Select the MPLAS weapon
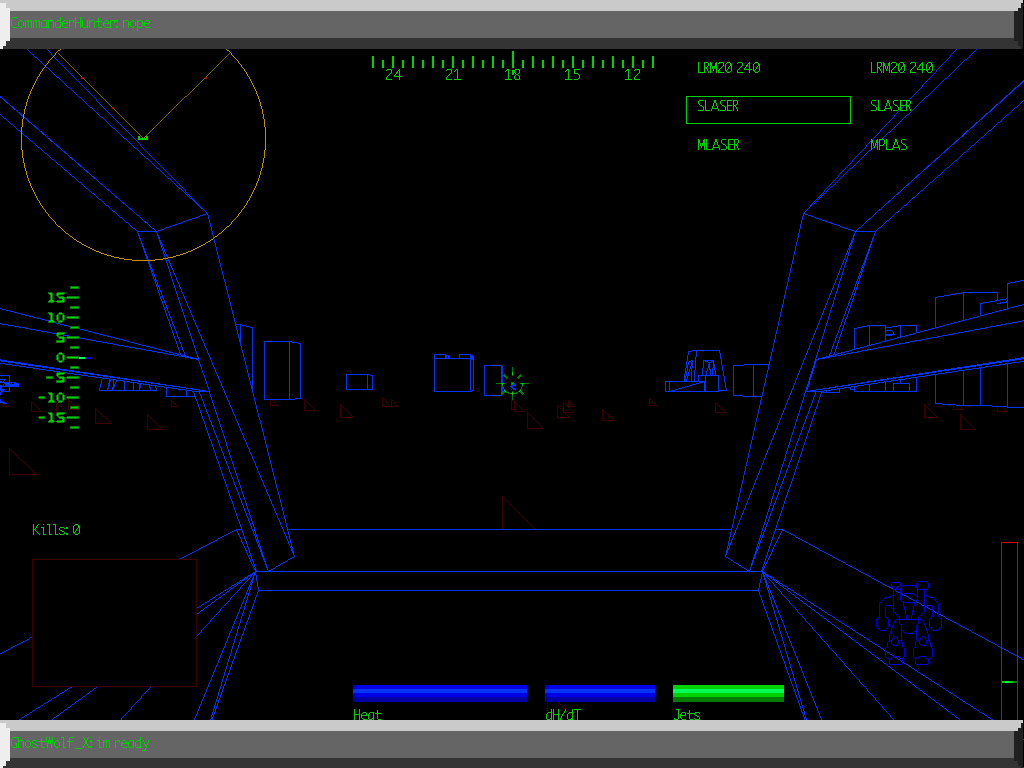This screenshot has width=1024, height=768. [889, 145]
